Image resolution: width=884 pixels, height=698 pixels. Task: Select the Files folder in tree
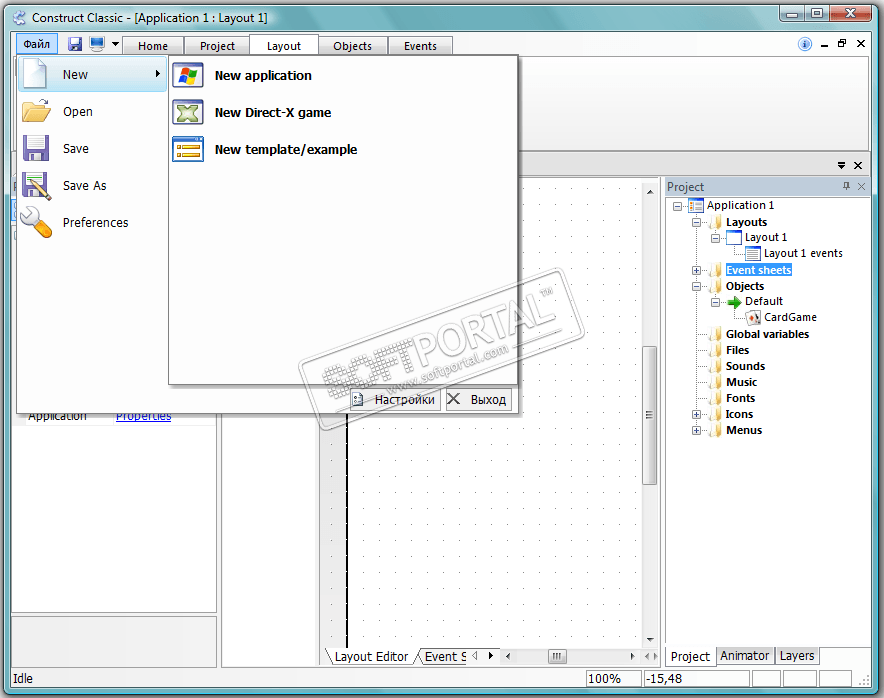(x=737, y=351)
